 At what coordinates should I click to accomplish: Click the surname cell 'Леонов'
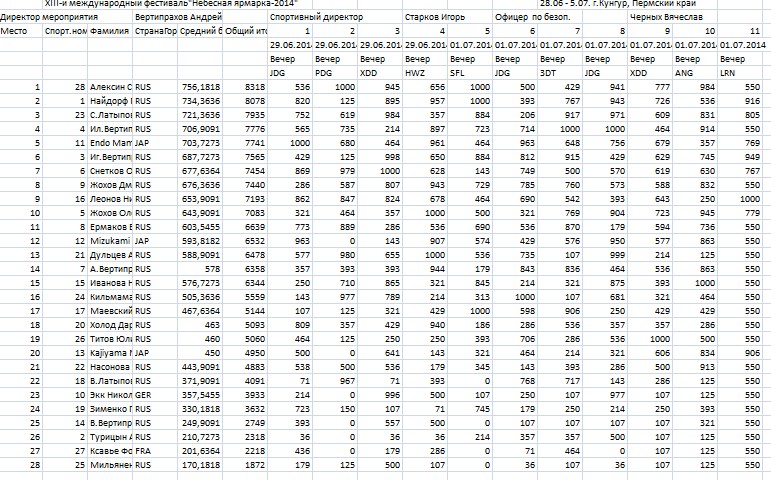pyautogui.click(x=110, y=199)
